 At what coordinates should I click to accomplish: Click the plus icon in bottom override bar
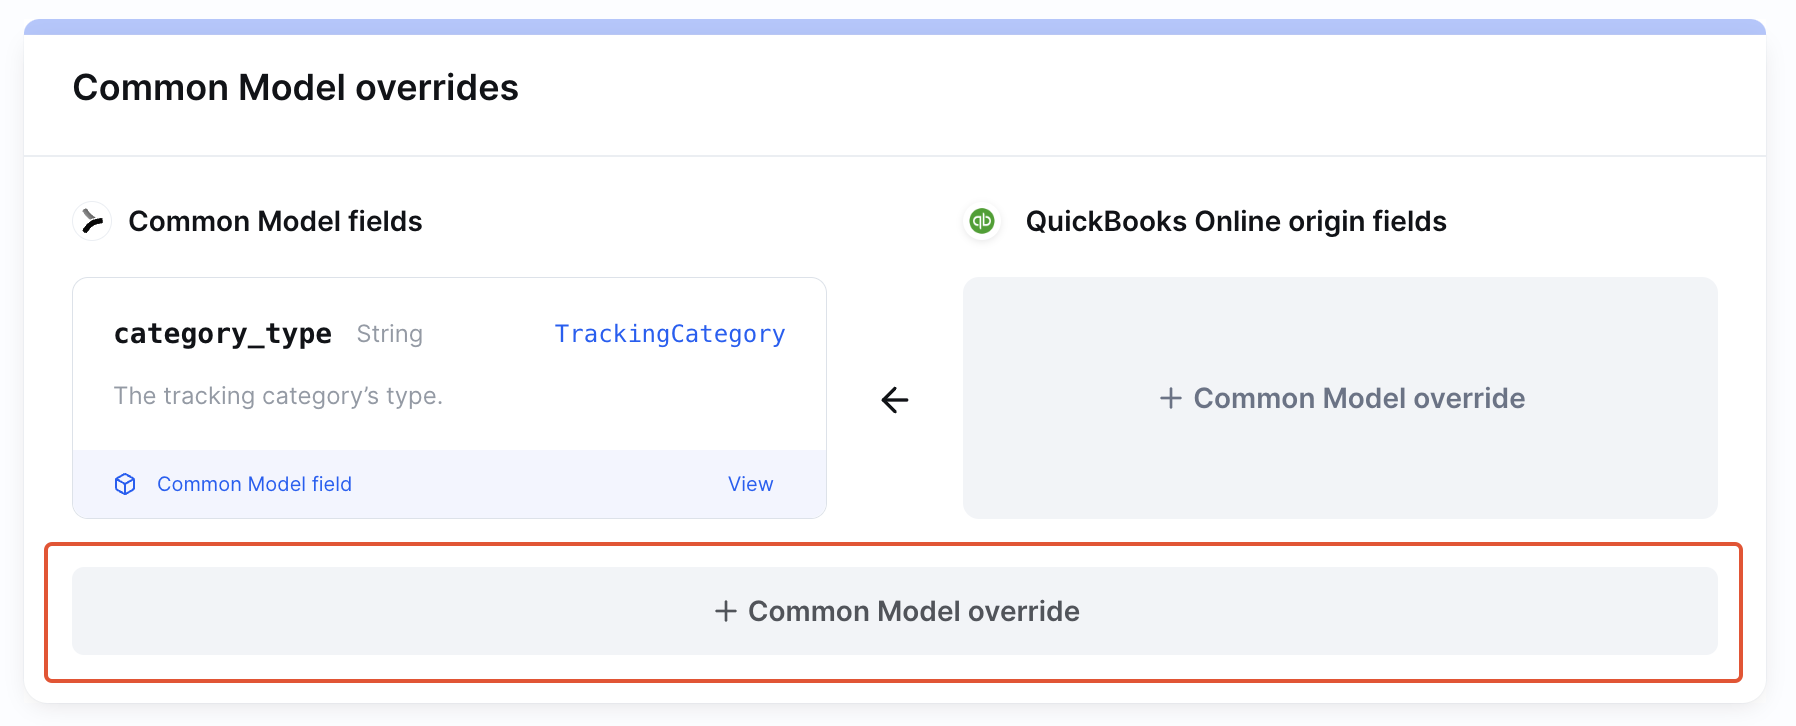pos(725,611)
